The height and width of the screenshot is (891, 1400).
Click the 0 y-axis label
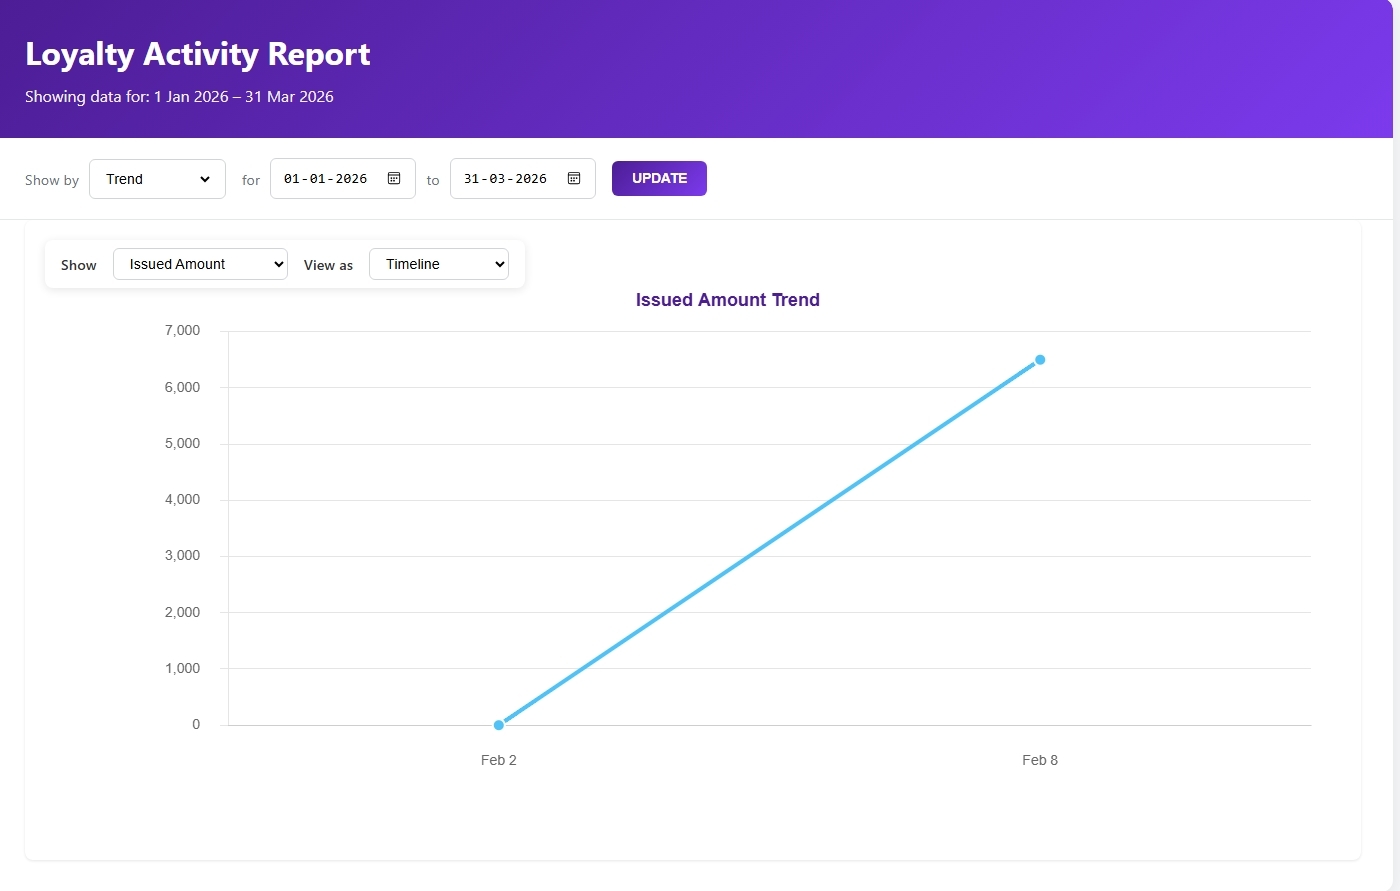pyautogui.click(x=196, y=725)
